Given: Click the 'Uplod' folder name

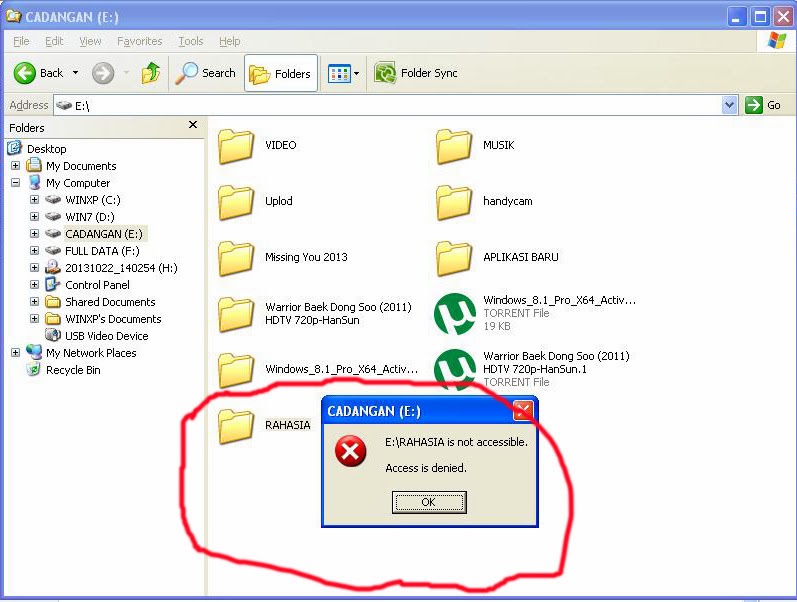Looking at the screenshot, I should 279,201.
